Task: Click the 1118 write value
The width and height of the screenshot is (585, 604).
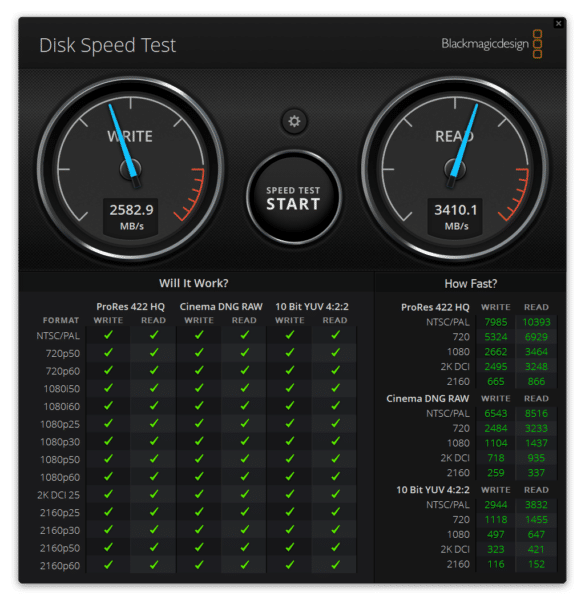Action: tap(496, 520)
